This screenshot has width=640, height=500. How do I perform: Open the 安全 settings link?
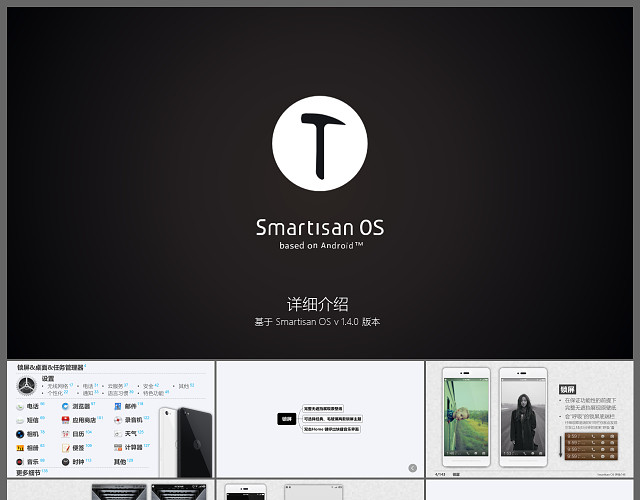(x=148, y=386)
